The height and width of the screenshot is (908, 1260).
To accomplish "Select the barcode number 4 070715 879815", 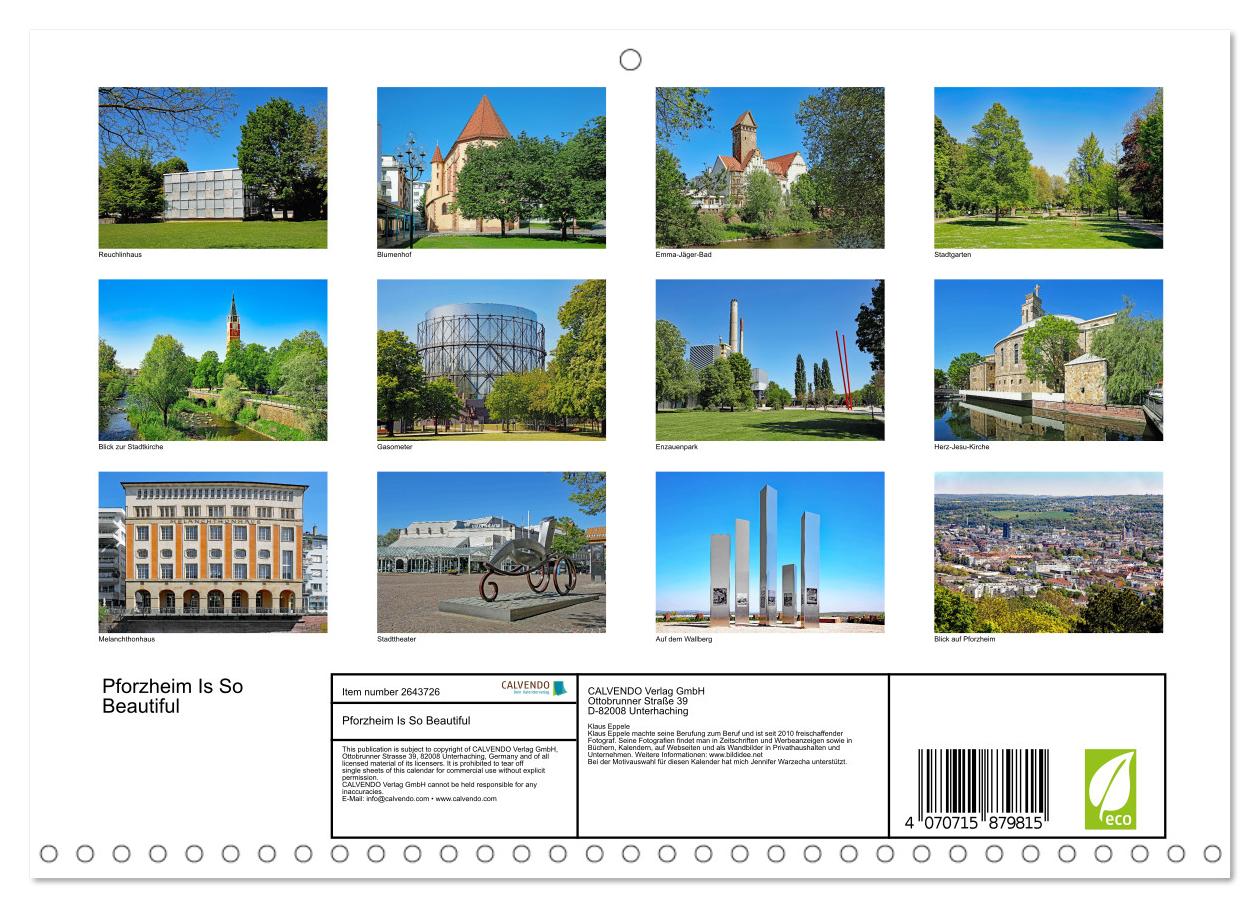I will pos(975,824).
